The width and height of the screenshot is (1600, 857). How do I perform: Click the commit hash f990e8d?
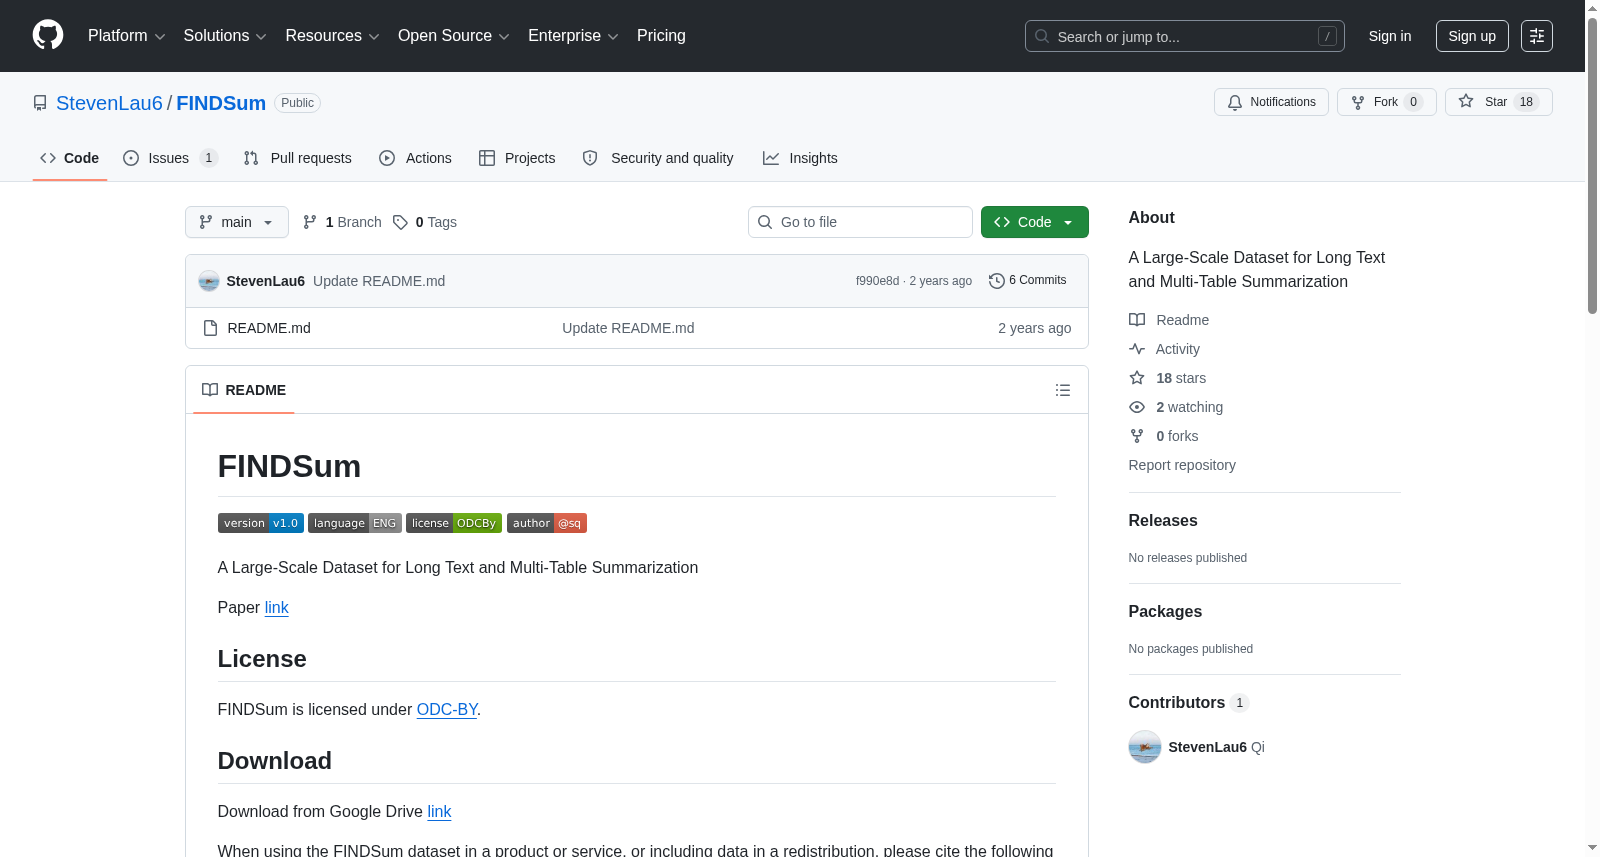(x=877, y=281)
